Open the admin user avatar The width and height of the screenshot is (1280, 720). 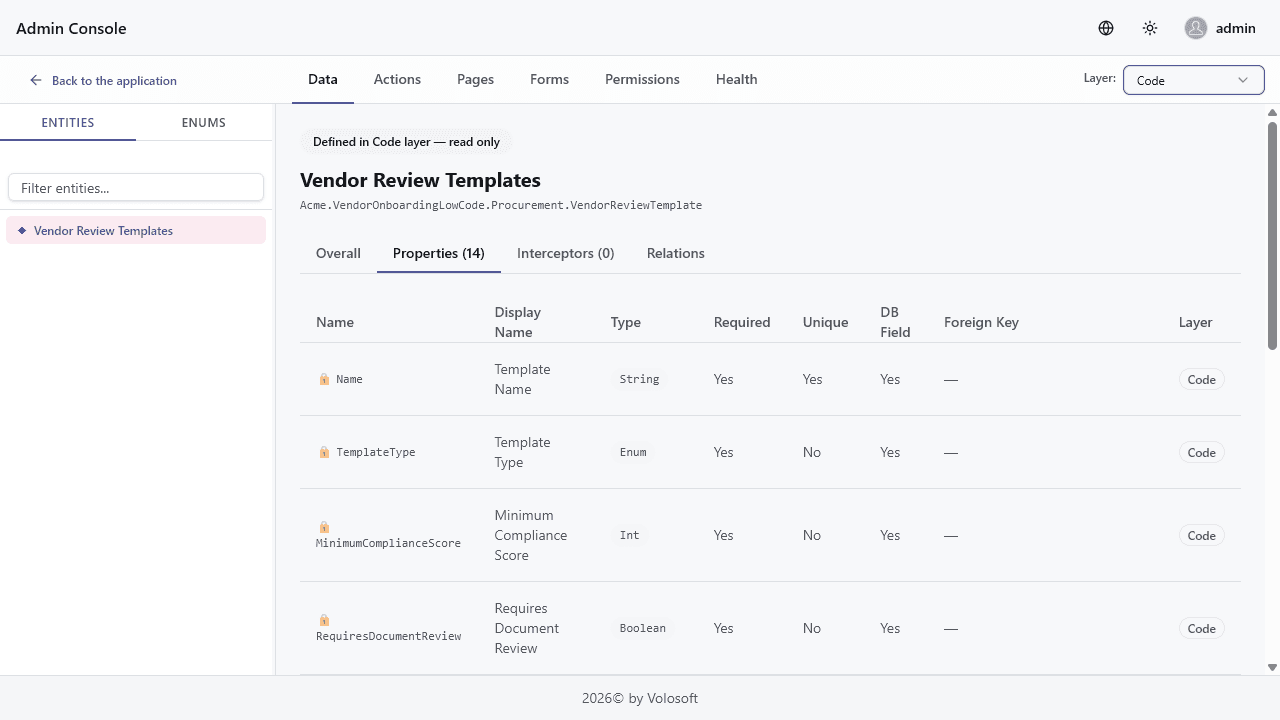[1196, 28]
